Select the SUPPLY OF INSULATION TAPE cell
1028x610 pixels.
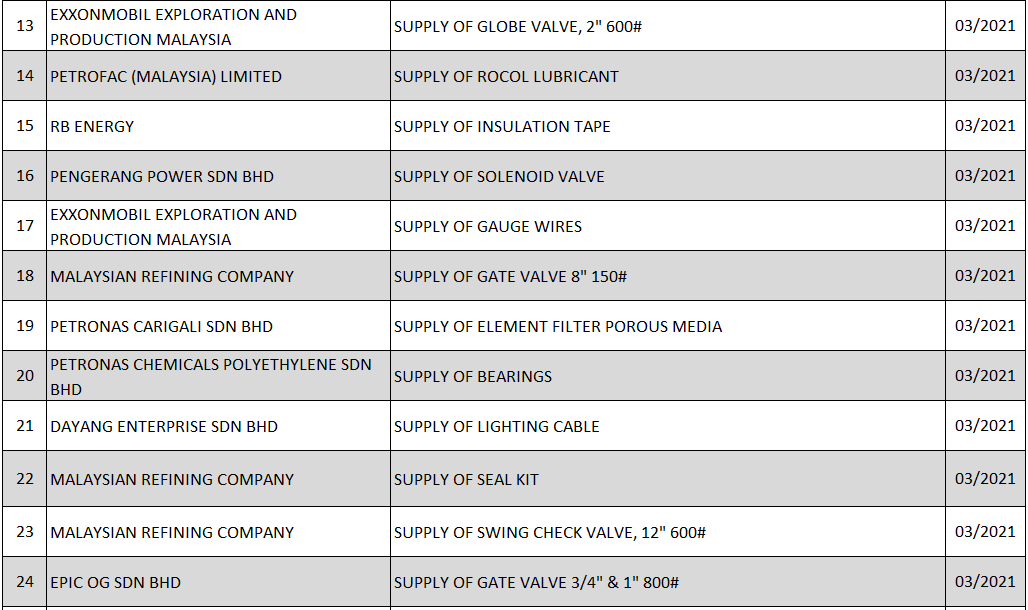pyautogui.click(x=502, y=127)
